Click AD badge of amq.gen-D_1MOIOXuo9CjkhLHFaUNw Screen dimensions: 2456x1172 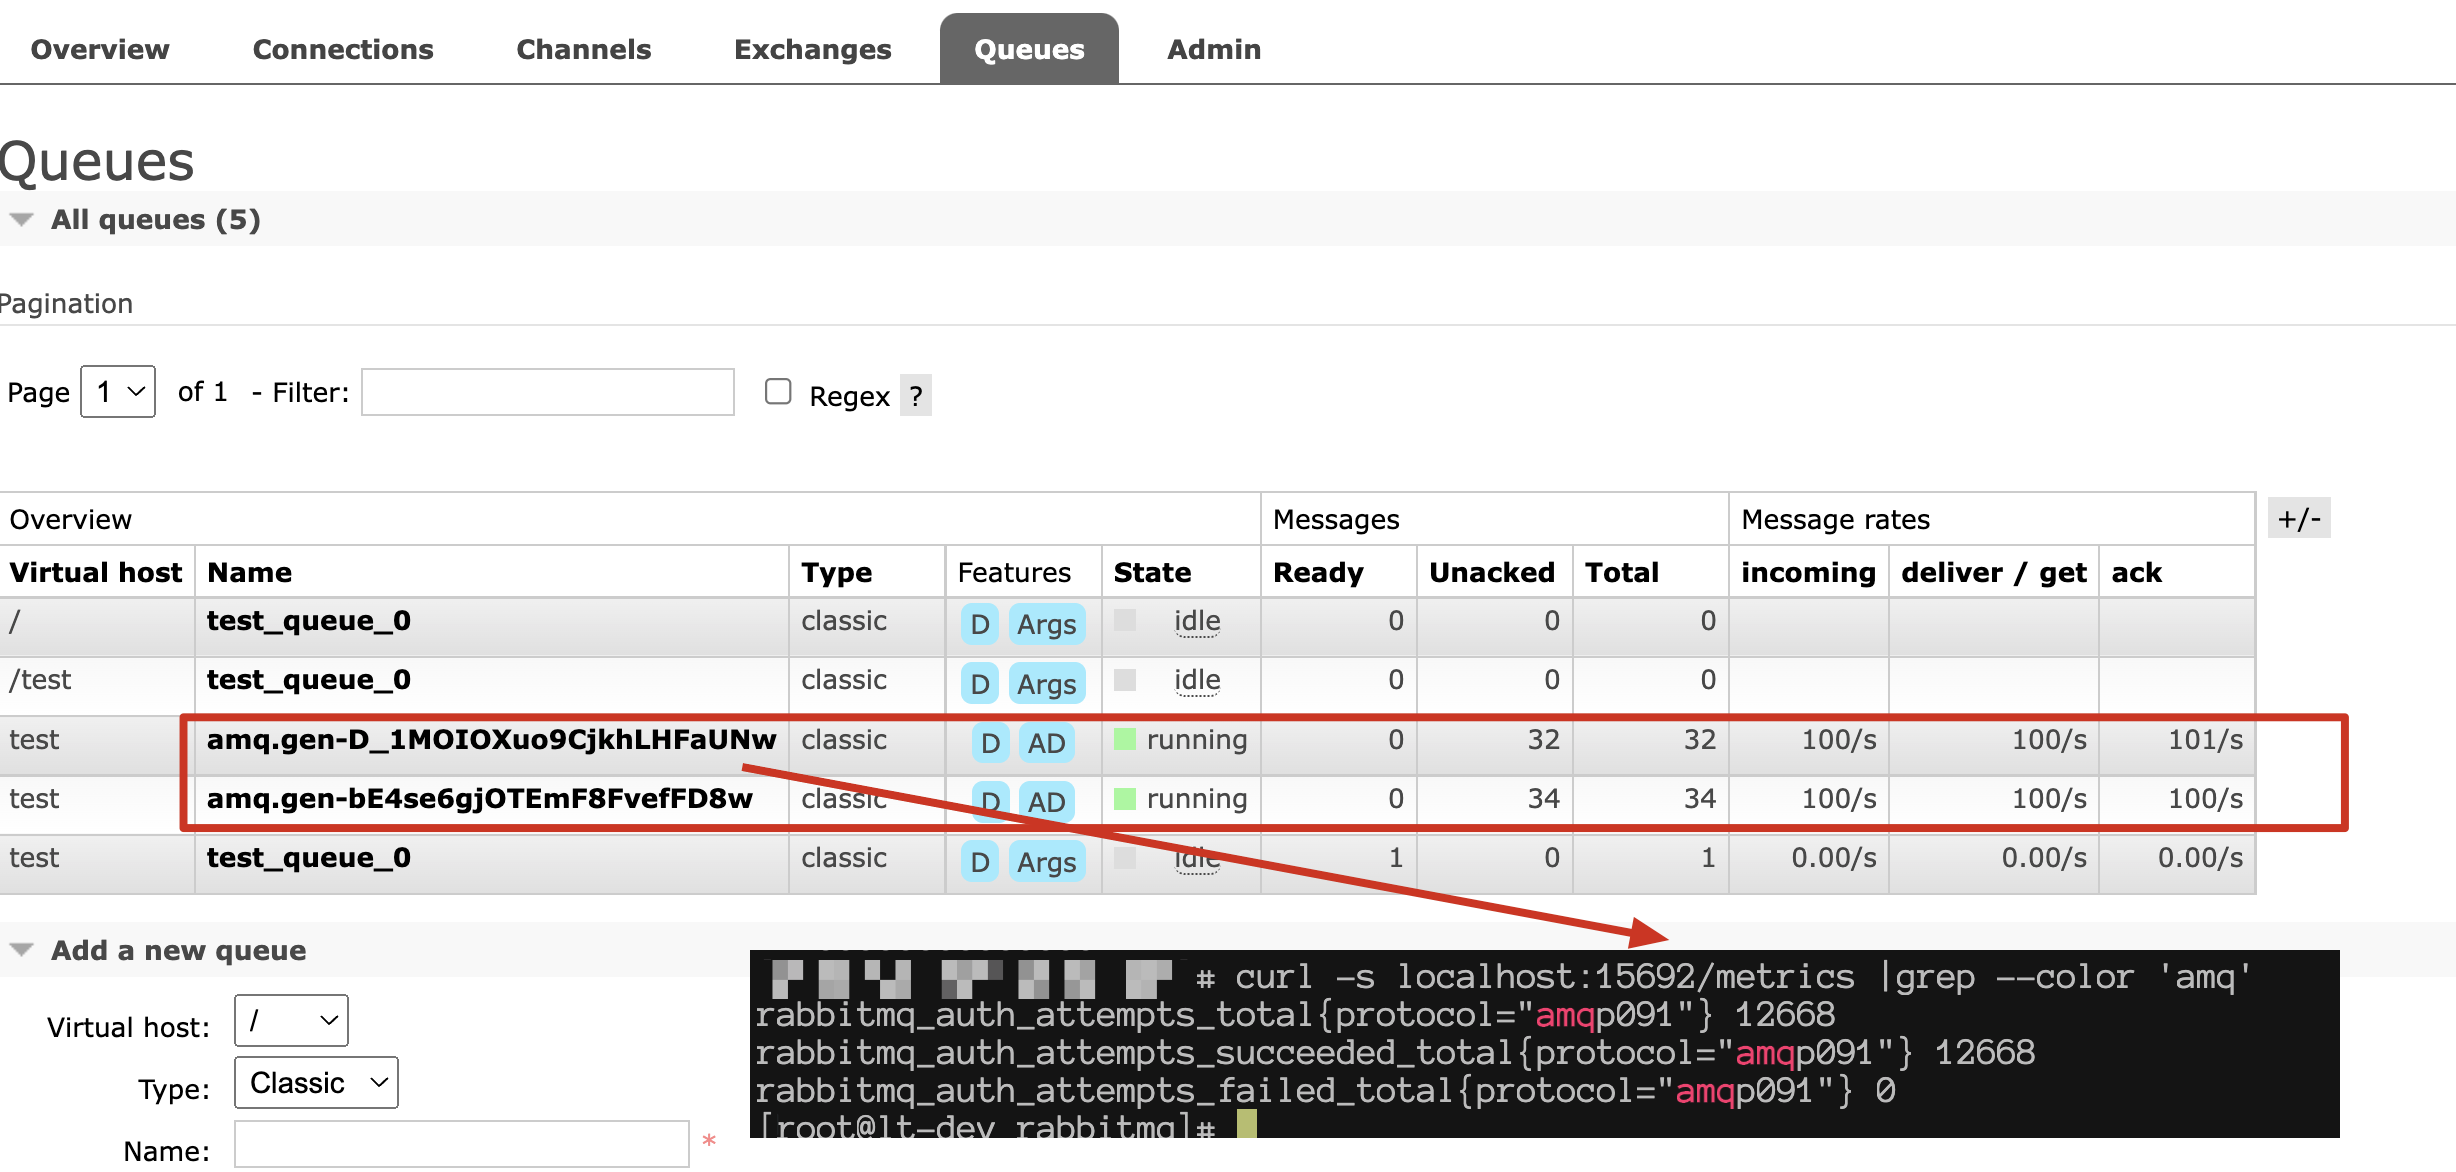pyautogui.click(x=1047, y=742)
